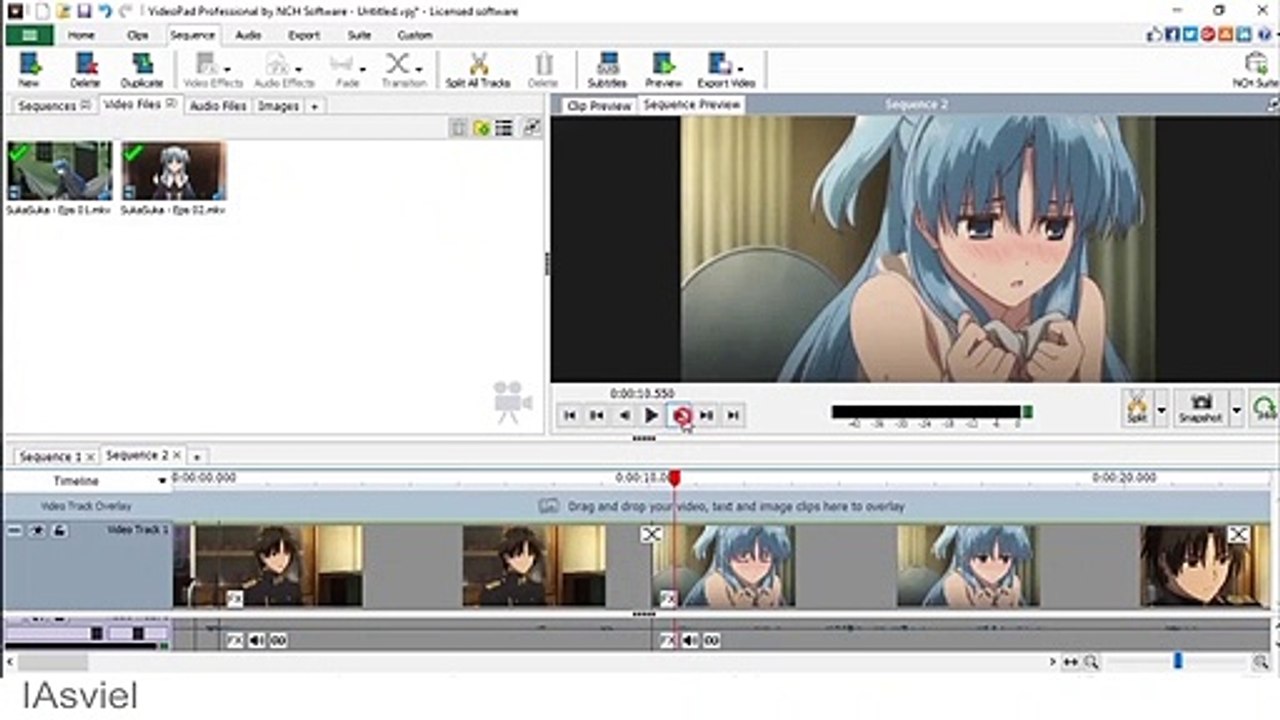Click transition icon between first and second scene
This screenshot has height=720, width=1280.
651,535
